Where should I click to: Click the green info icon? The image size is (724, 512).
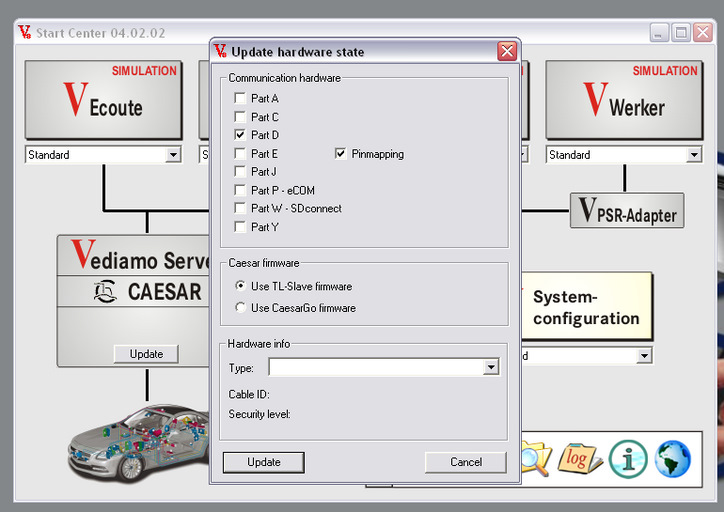pyautogui.click(x=628, y=458)
